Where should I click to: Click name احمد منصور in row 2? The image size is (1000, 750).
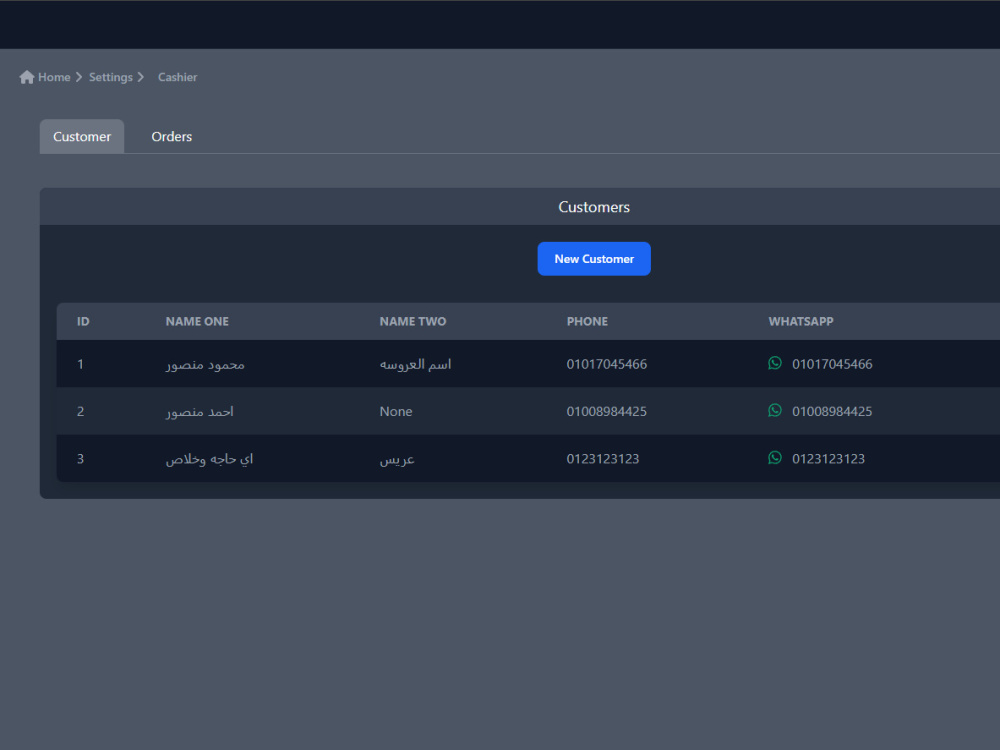click(x=200, y=411)
